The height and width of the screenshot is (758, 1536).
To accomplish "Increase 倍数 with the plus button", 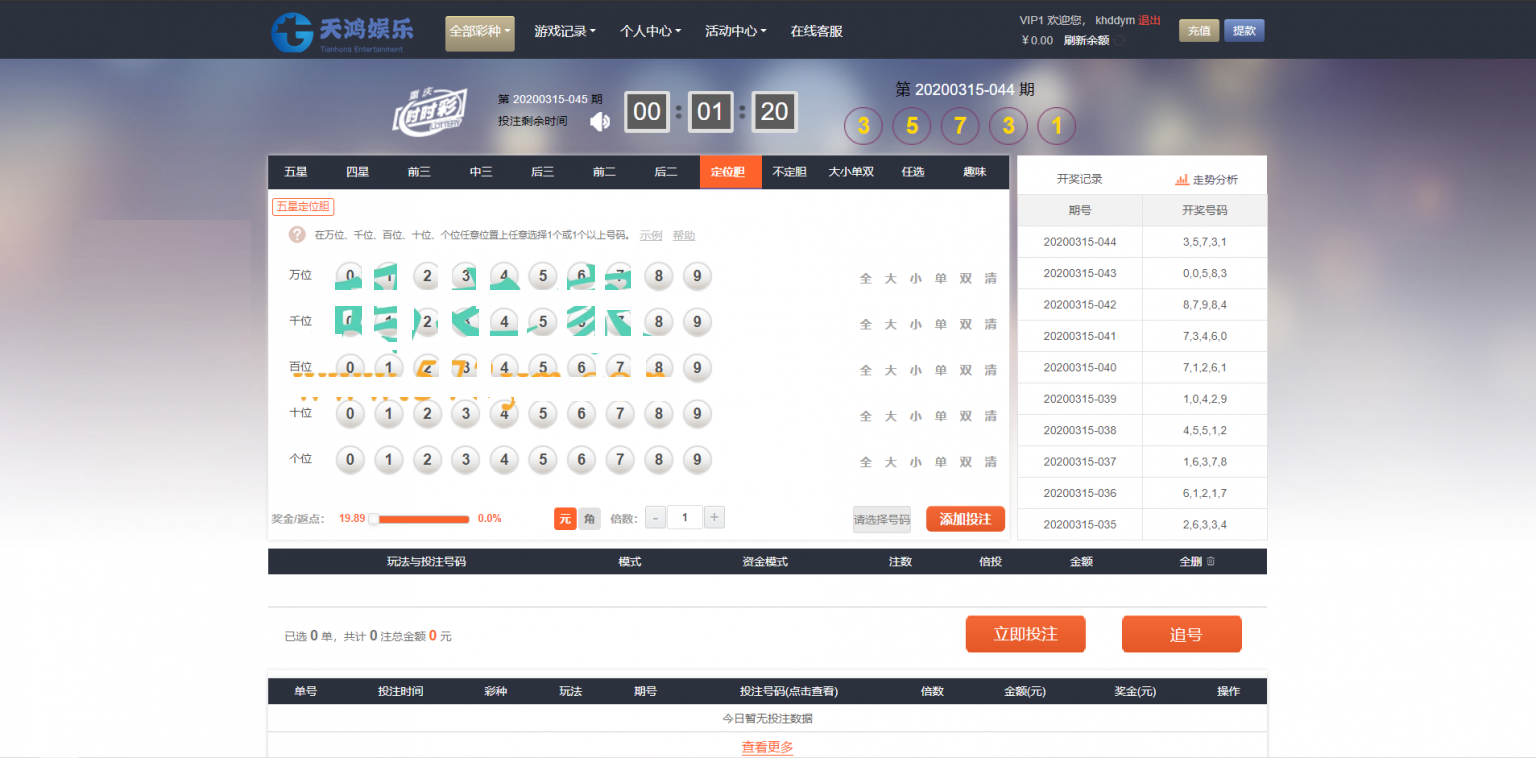I will [714, 518].
